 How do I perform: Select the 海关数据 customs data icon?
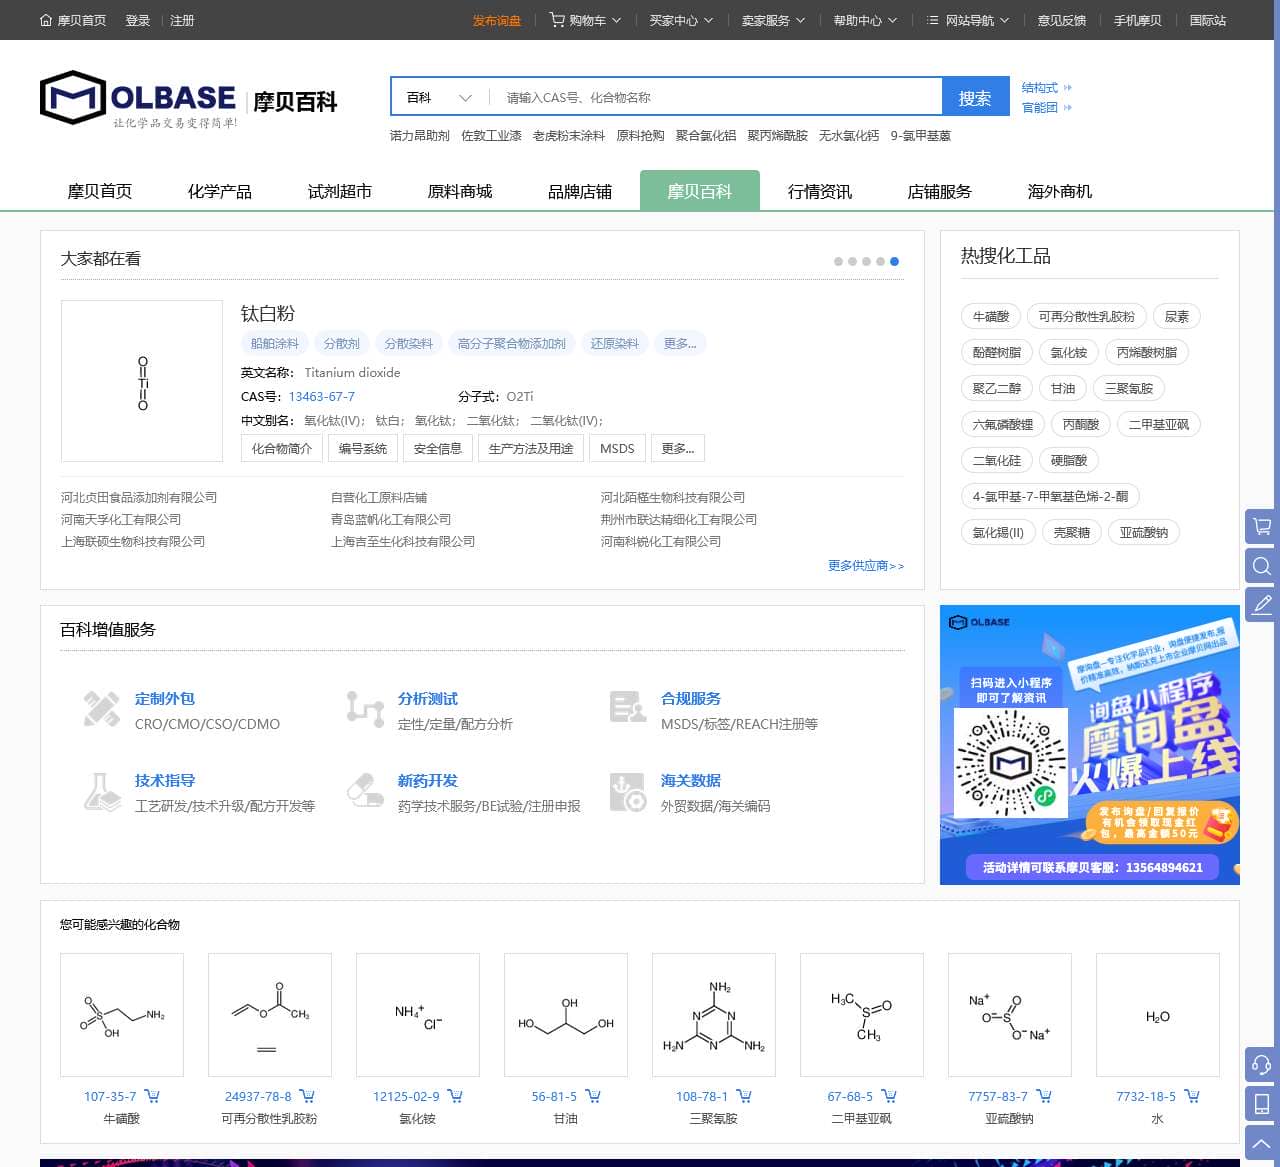click(x=628, y=790)
